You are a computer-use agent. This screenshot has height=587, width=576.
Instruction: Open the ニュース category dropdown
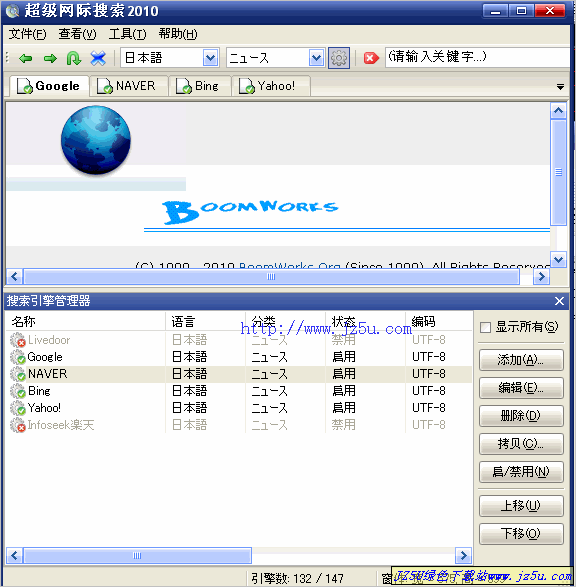[x=317, y=58]
